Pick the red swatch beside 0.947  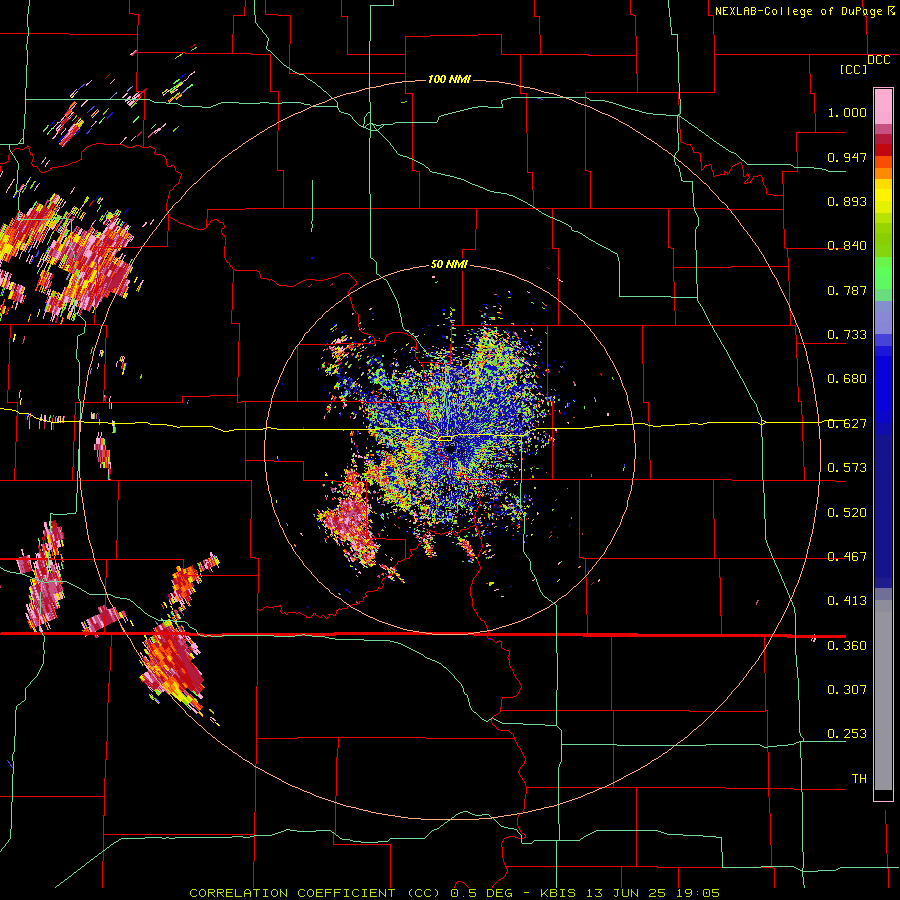(883, 150)
